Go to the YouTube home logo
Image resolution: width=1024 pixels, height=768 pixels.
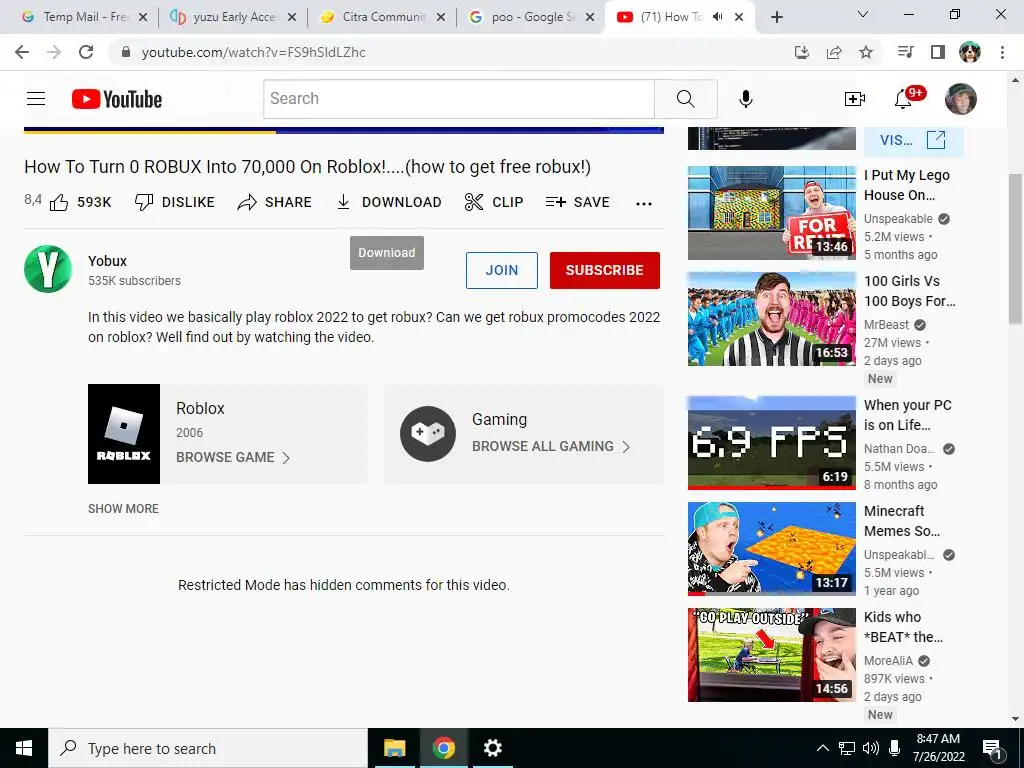[x=117, y=99]
